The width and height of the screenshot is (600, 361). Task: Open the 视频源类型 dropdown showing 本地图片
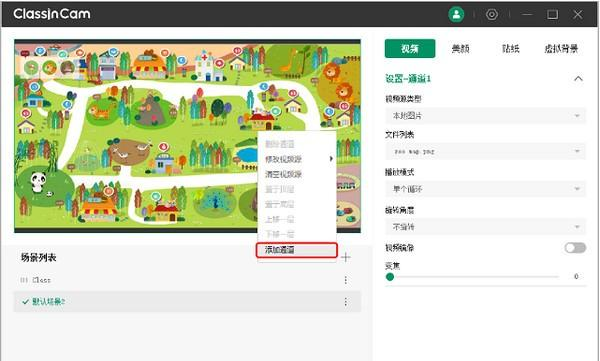coord(485,116)
